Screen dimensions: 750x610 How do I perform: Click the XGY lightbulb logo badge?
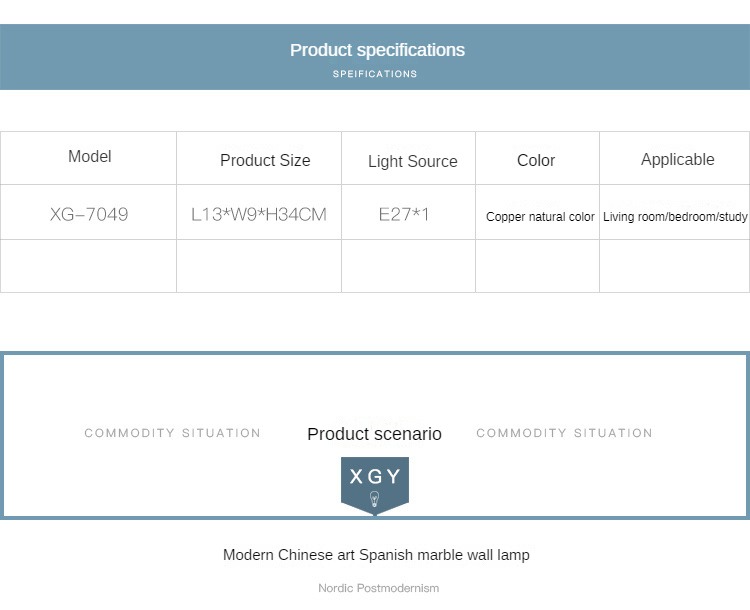tap(375, 484)
